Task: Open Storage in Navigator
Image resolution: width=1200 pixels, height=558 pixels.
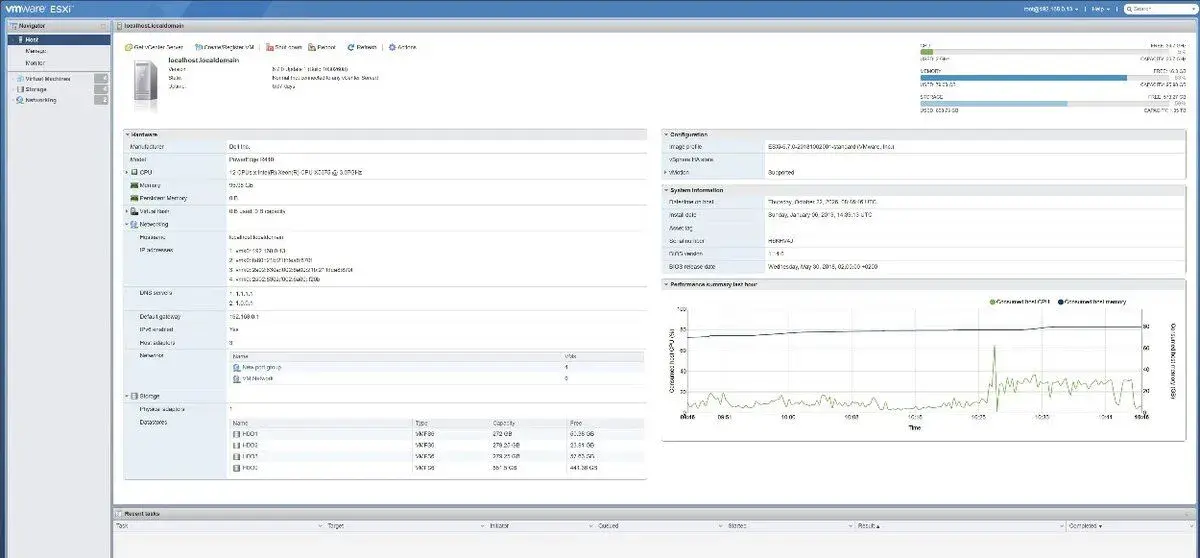Action: point(36,89)
